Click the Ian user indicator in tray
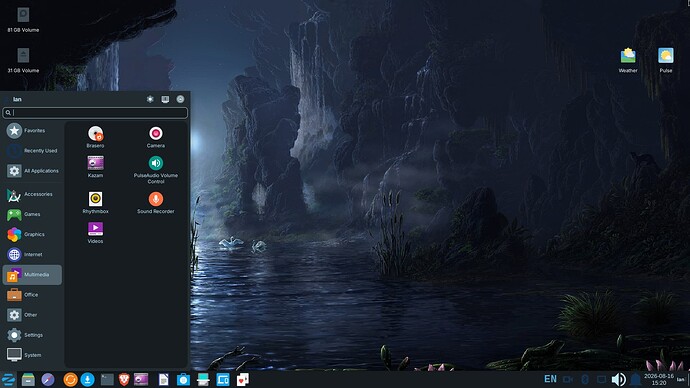 click(x=681, y=379)
